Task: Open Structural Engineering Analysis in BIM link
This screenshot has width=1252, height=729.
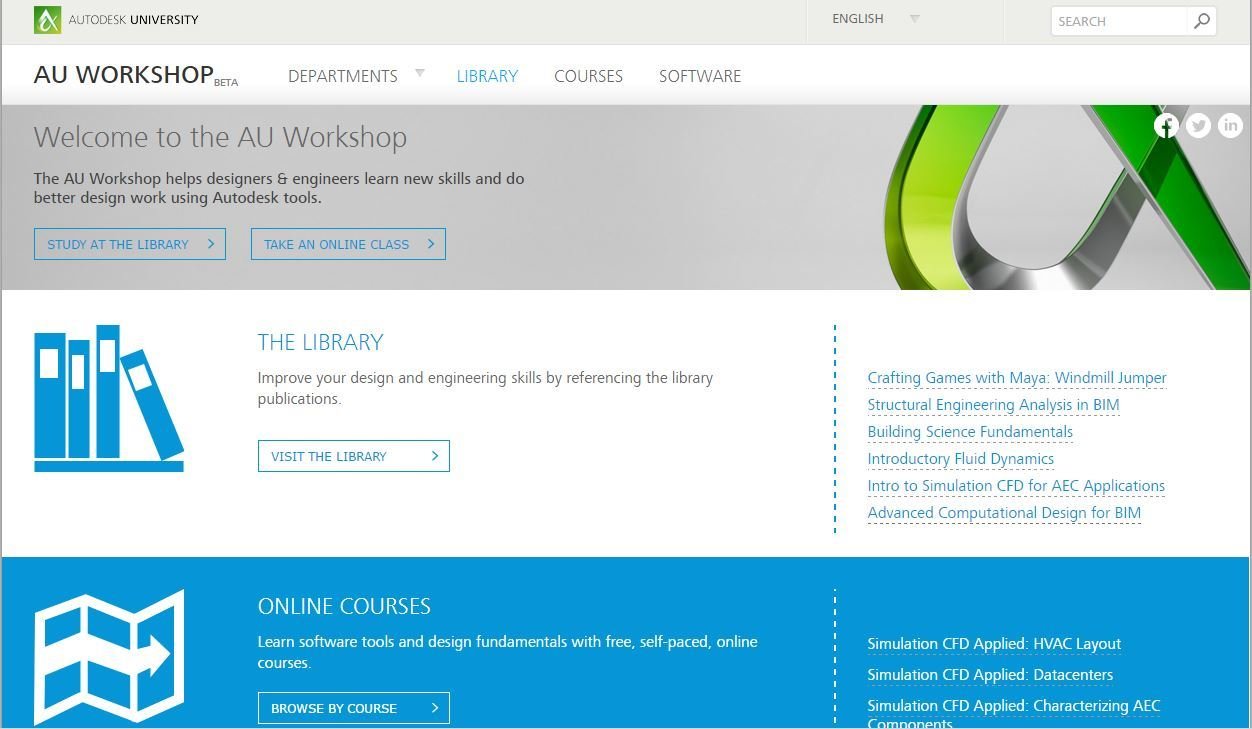Action: point(993,405)
